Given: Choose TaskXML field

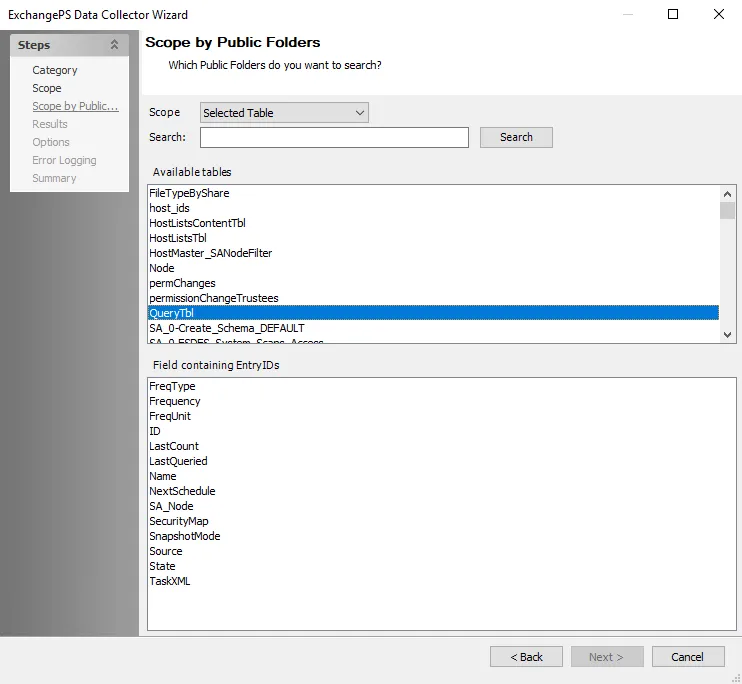Looking at the screenshot, I should tap(442, 581).
